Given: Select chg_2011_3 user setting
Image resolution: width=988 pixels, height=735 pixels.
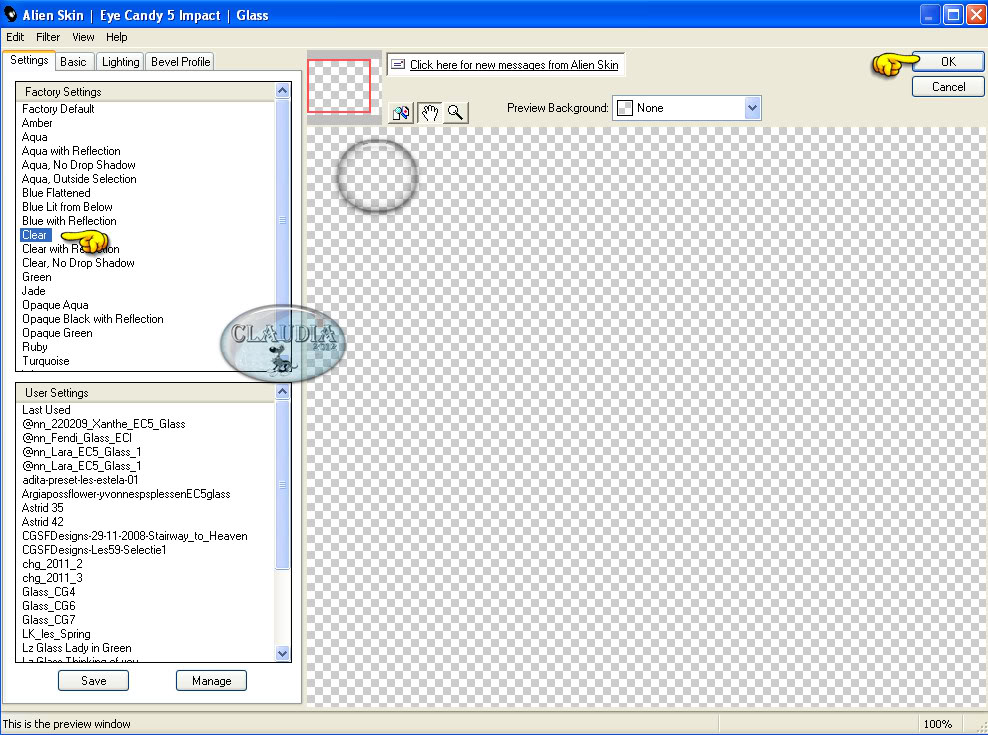Looking at the screenshot, I should [x=52, y=577].
